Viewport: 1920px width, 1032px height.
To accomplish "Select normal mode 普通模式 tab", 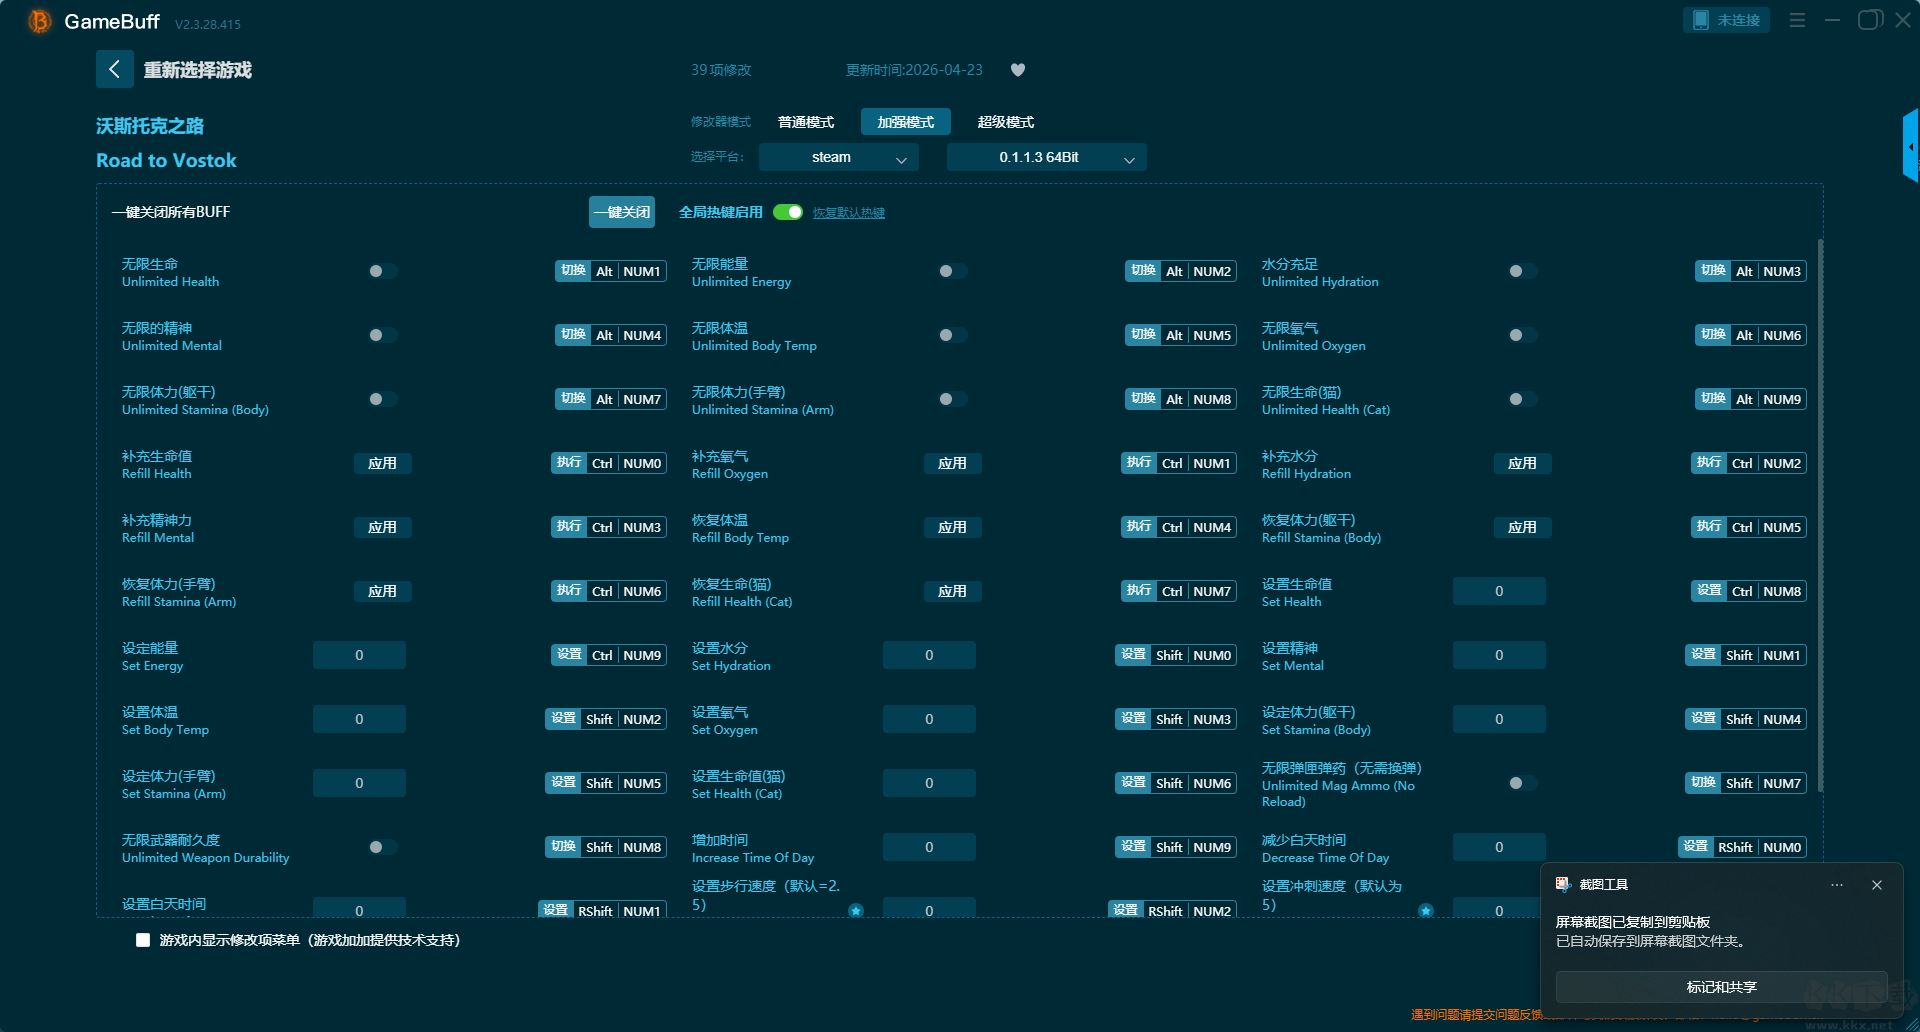I will point(806,122).
